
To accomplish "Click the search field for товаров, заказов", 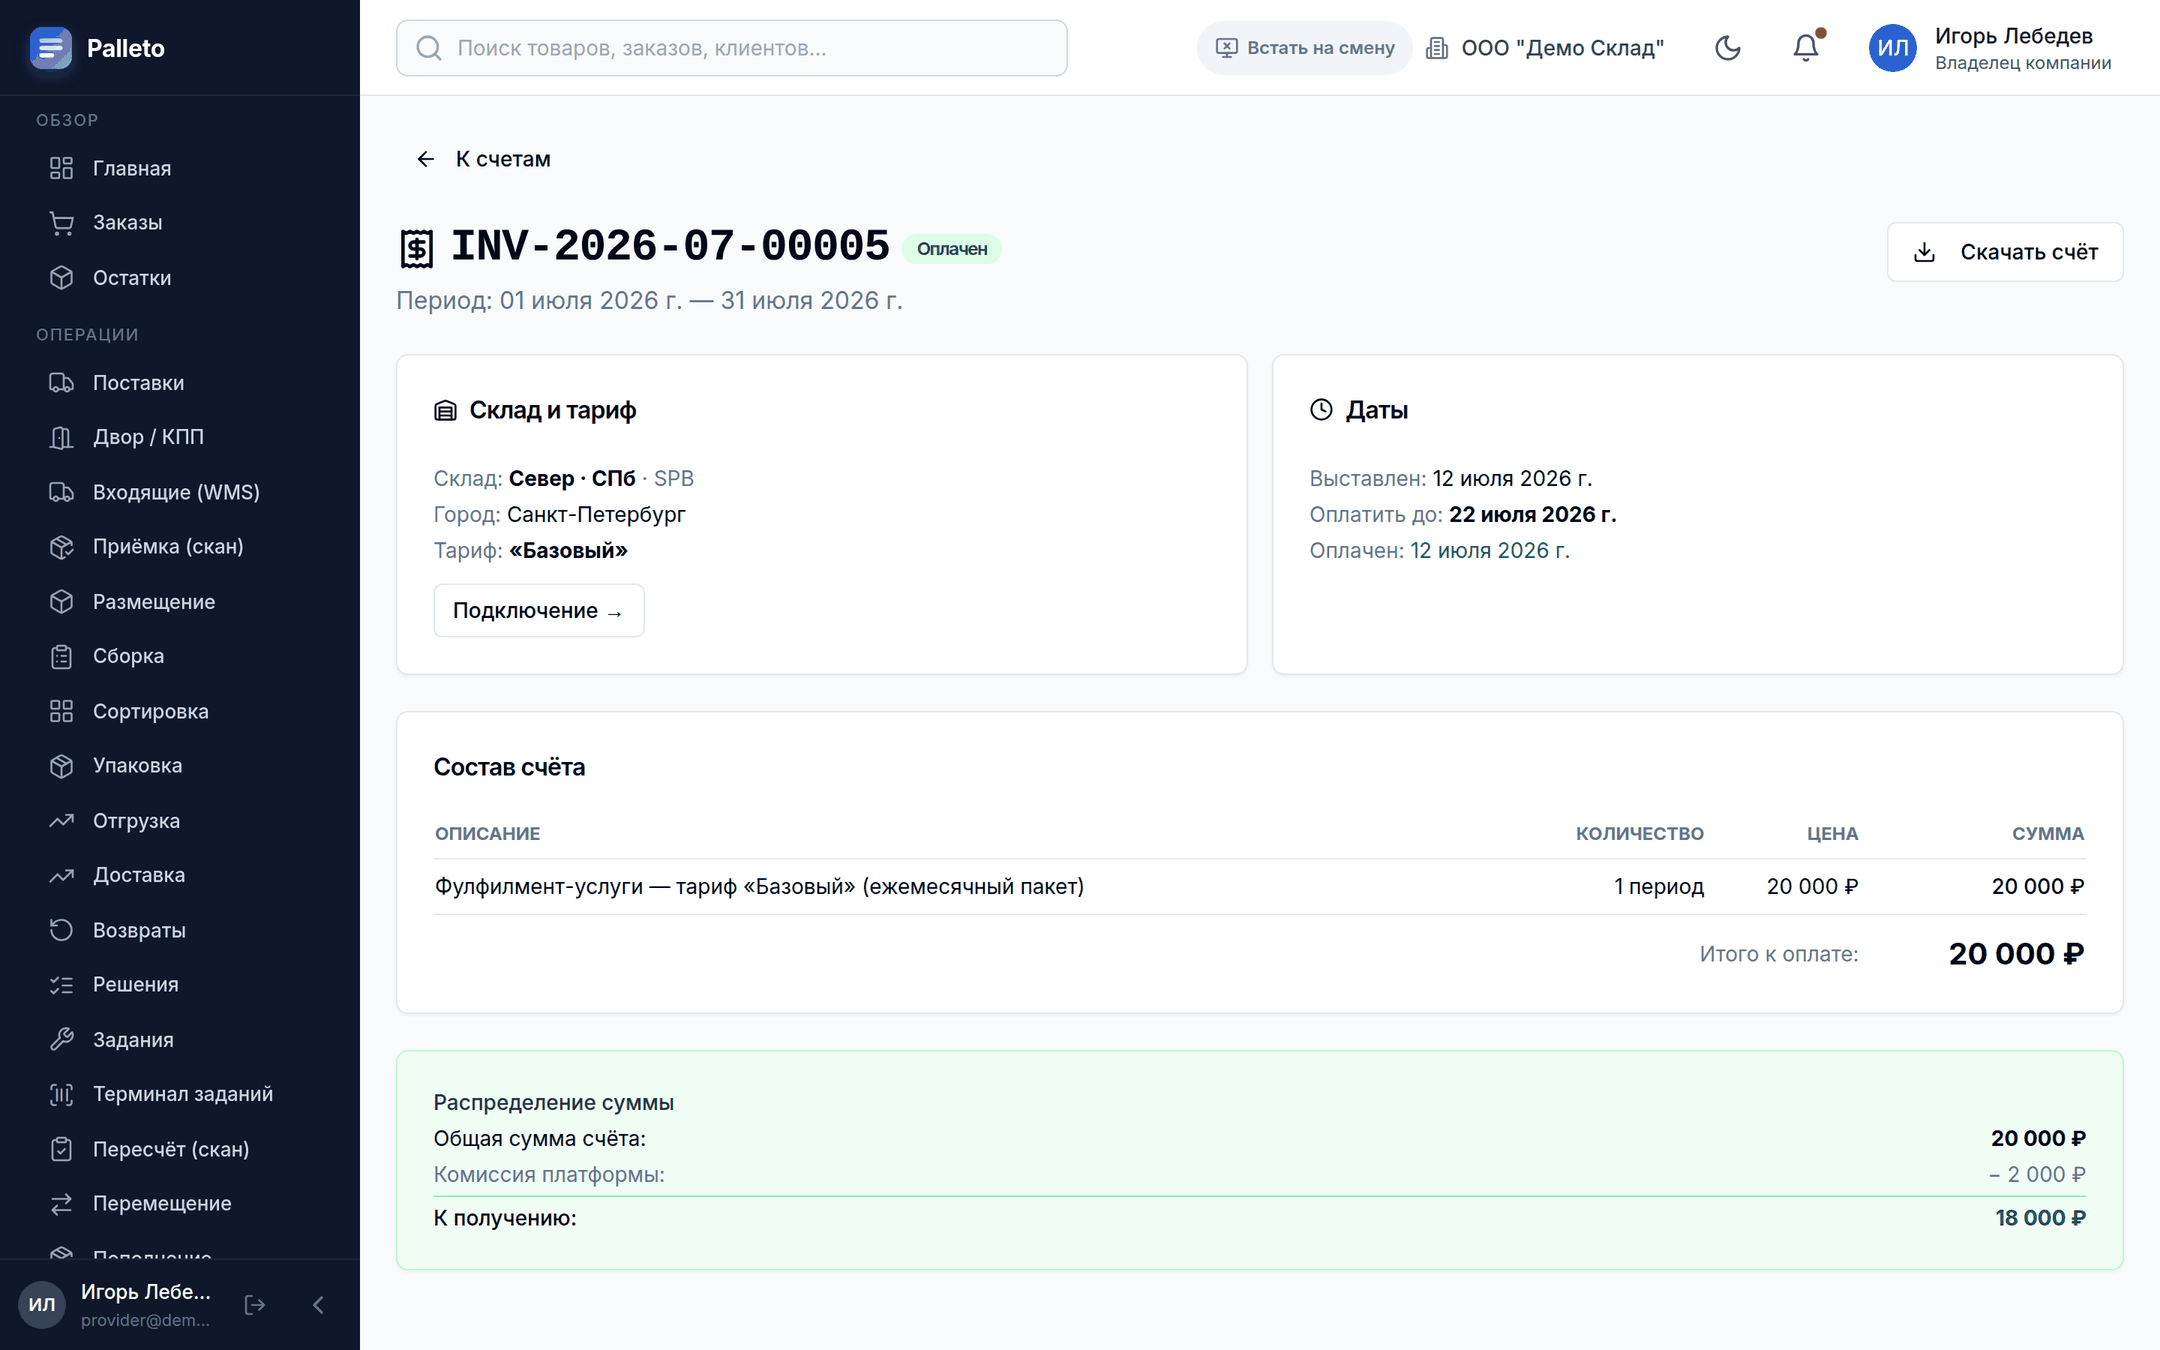I will [x=732, y=48].
